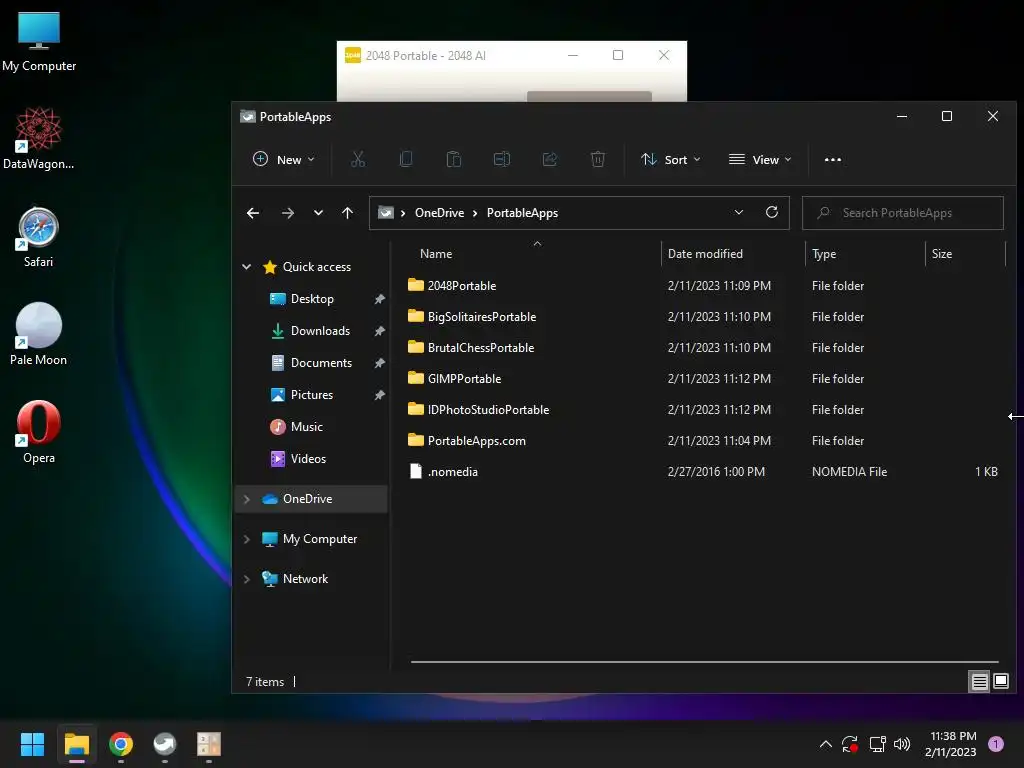
Task: Switch to the large thumbnails view button
Action: pos(1000,682)
